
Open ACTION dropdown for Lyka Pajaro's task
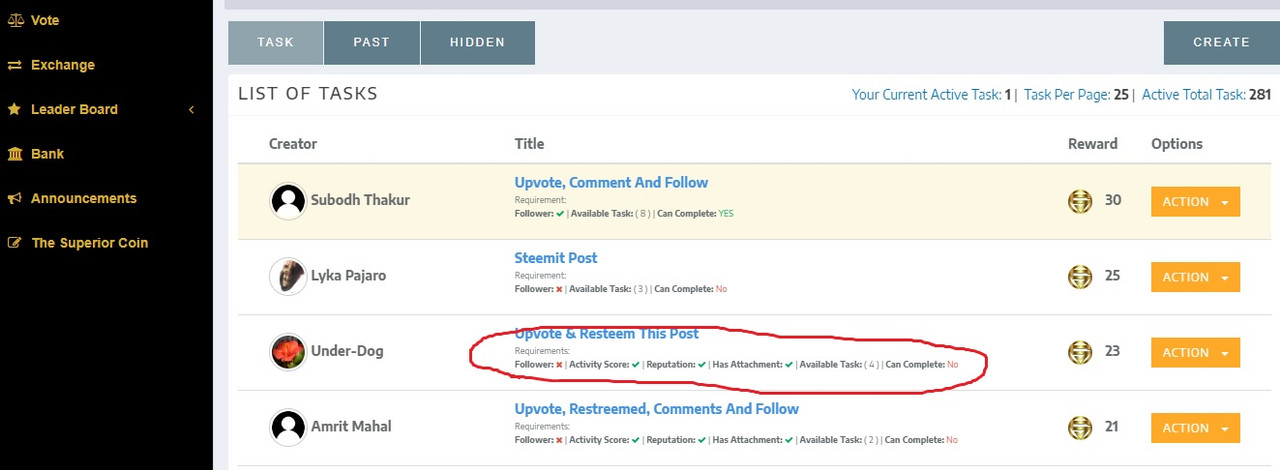(1195, 277)
